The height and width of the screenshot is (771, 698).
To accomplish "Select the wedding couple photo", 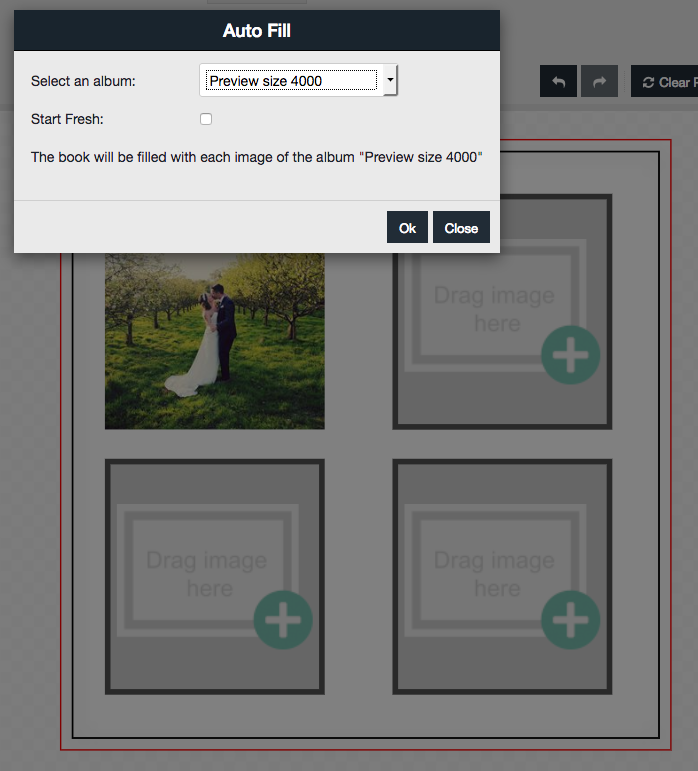I will pos(215,340).
